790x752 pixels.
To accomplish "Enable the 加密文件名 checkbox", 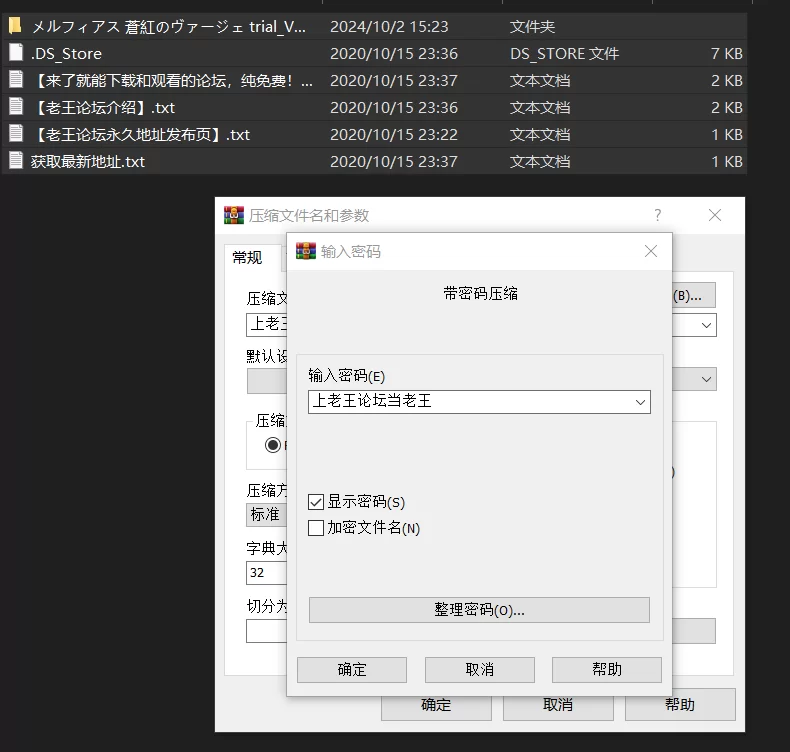I will coord(316,528).
